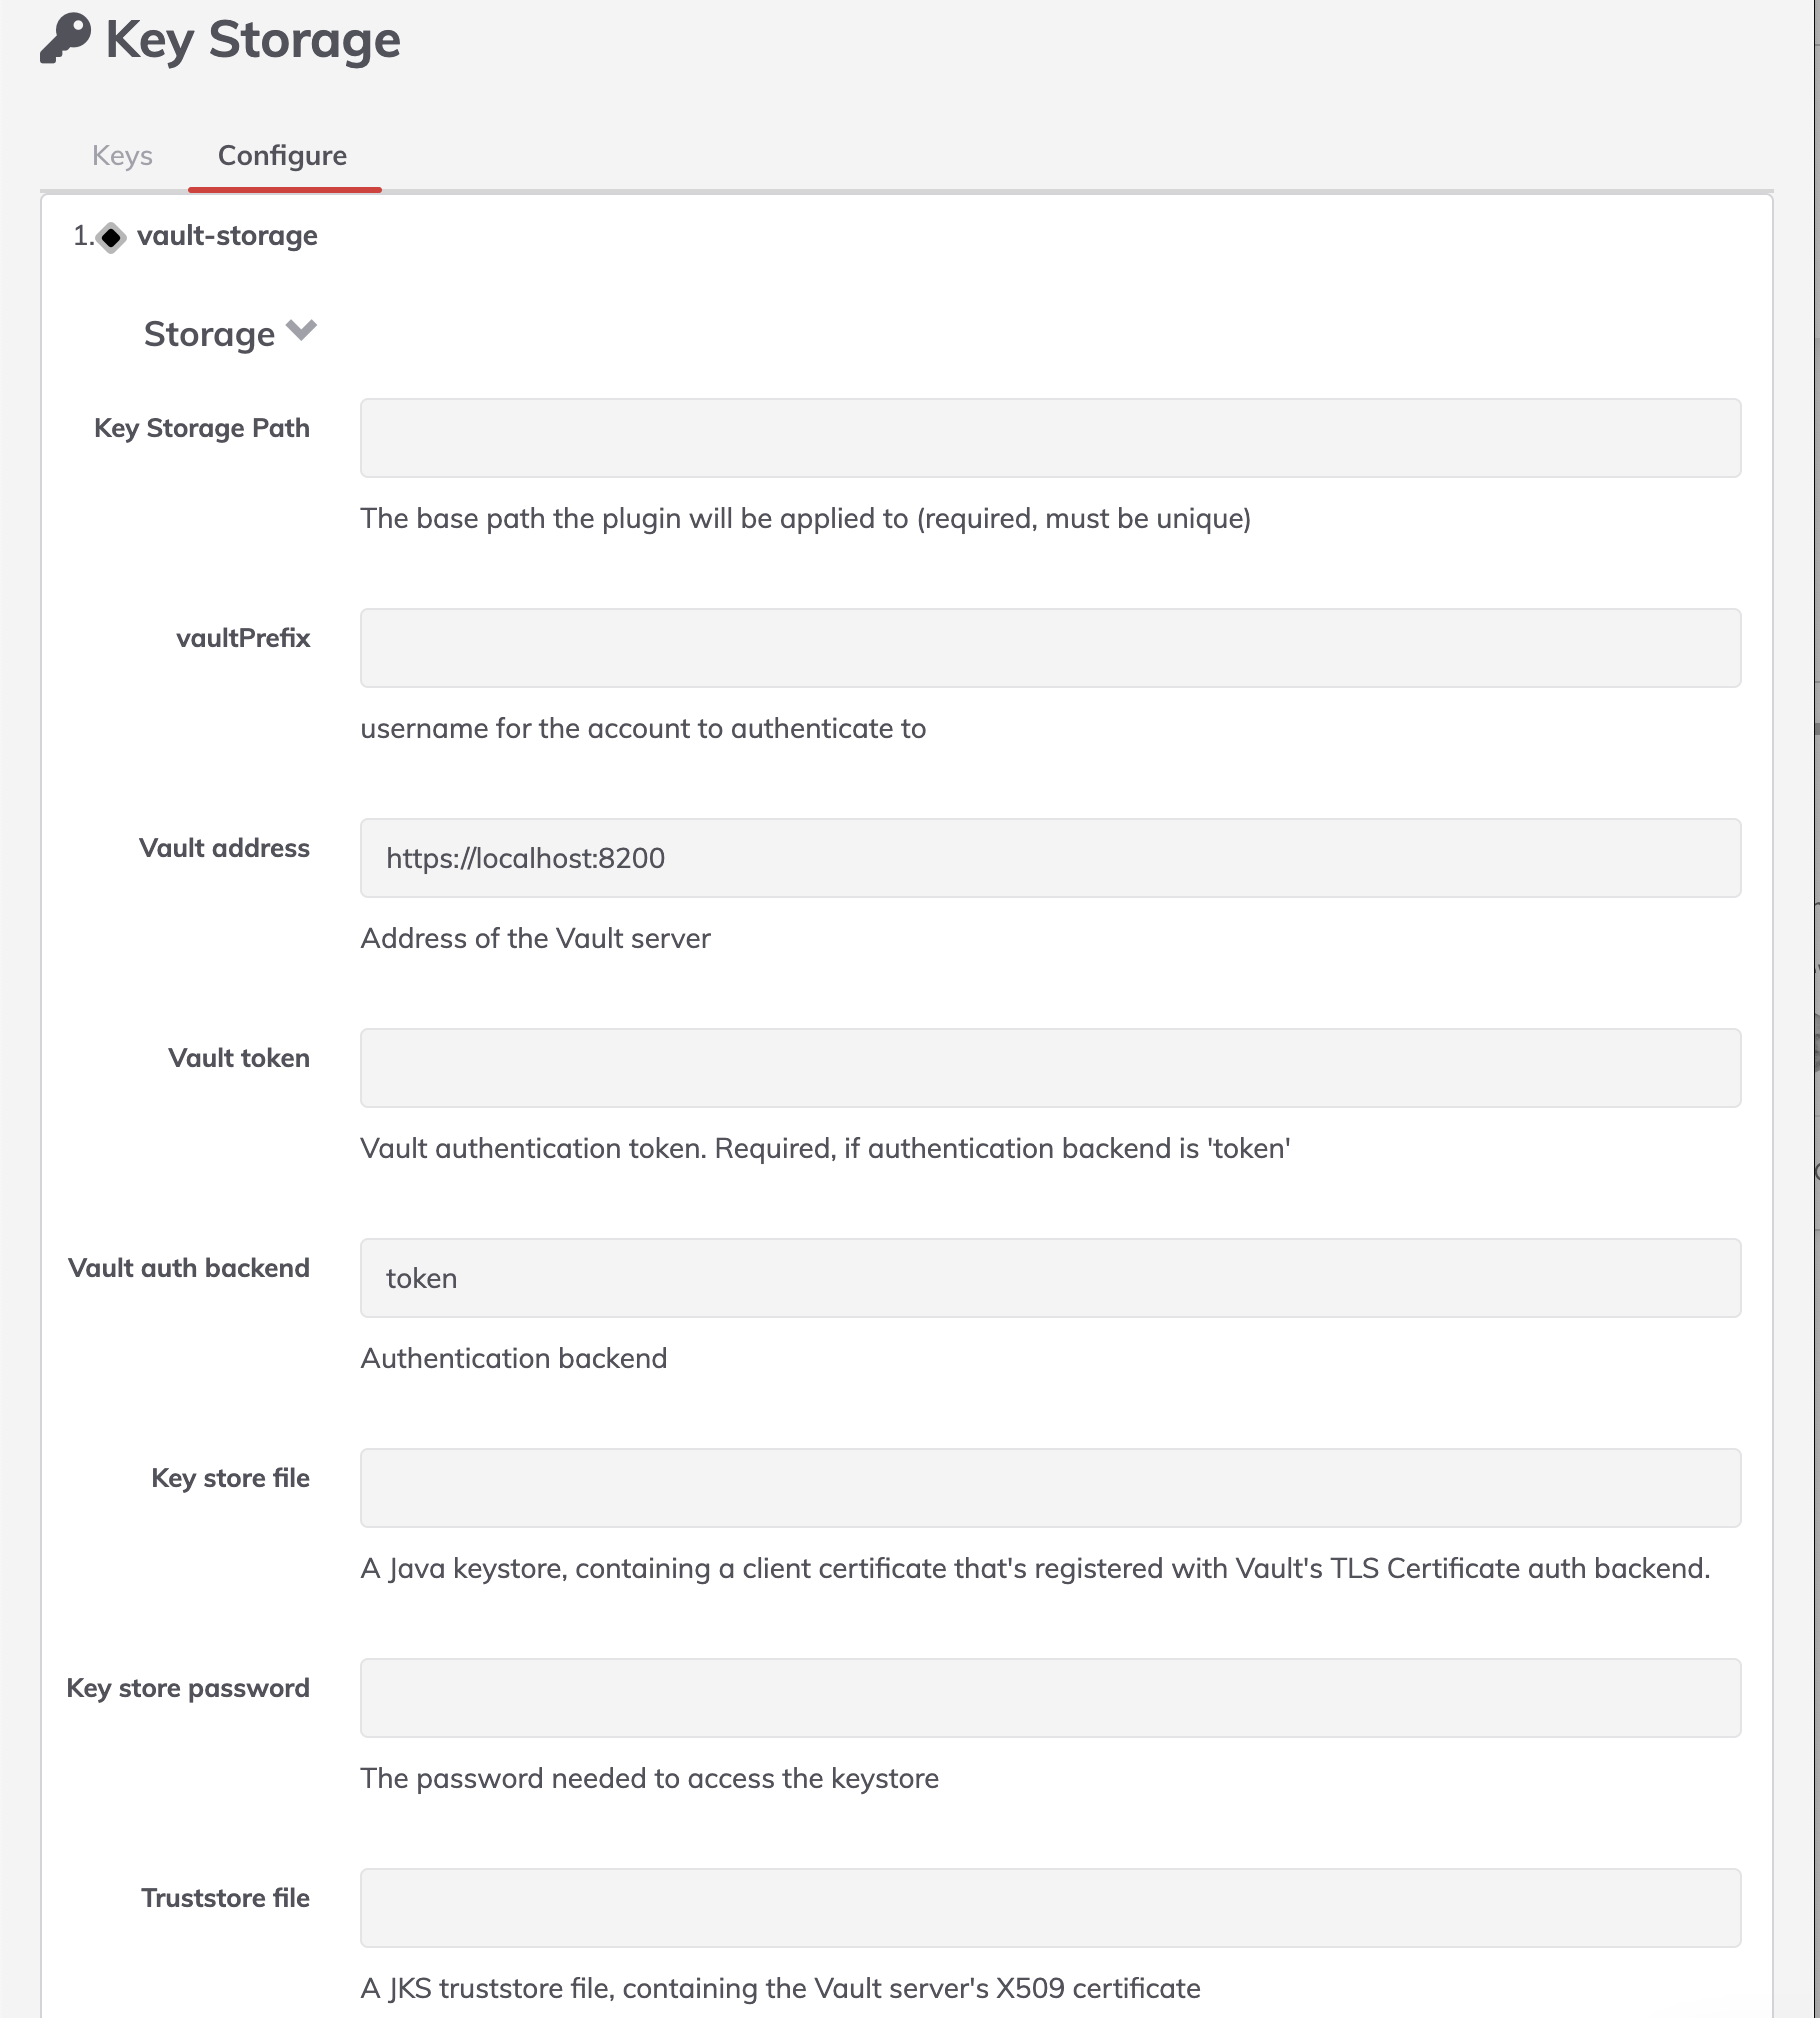Click the vault-storage plugin title
The image size is (1820, 2018).
pos(227,236)
